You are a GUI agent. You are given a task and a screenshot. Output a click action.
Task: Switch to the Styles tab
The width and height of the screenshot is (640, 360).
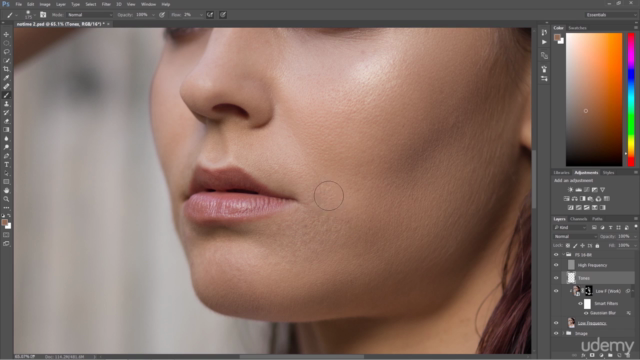608,172
